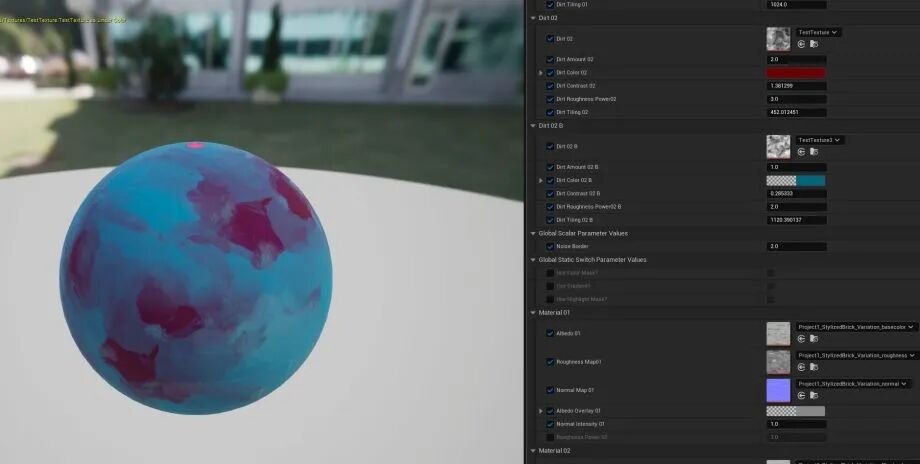The image size is (920, 464).
Task: Edit the Dirt Amount 02 B value field
Action: click(796, 167)
